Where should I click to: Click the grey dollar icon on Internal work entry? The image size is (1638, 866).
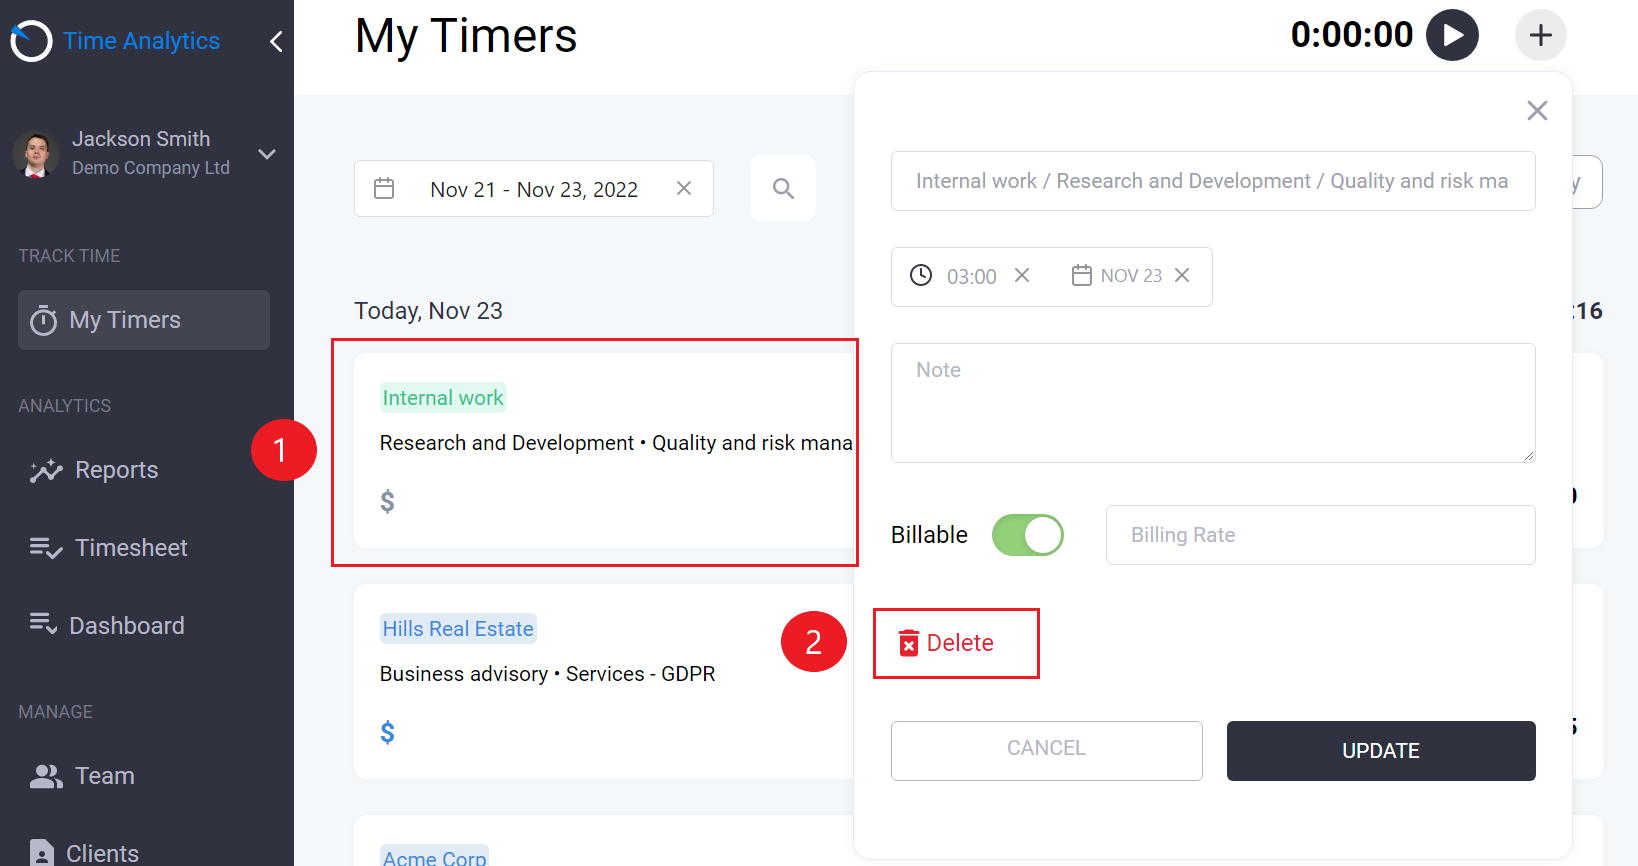click(x=387, y=501)
